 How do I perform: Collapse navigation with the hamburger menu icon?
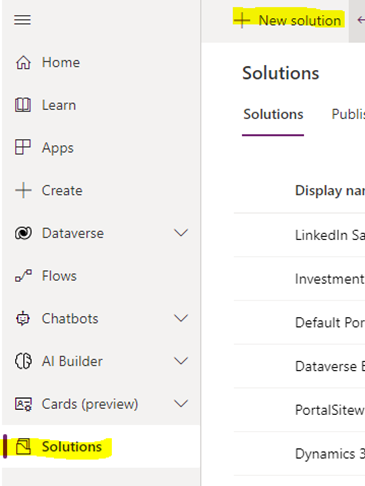(22, 20)
